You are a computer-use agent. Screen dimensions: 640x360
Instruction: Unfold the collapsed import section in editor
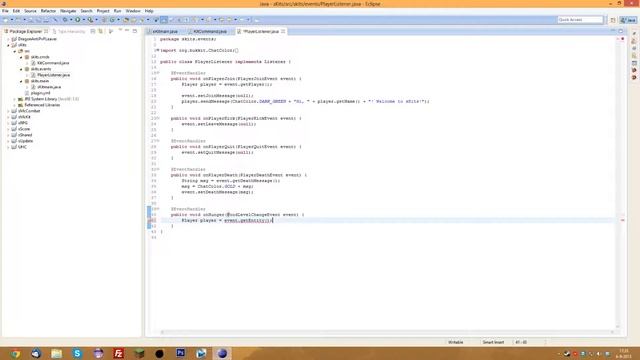(x=157, y=50)
